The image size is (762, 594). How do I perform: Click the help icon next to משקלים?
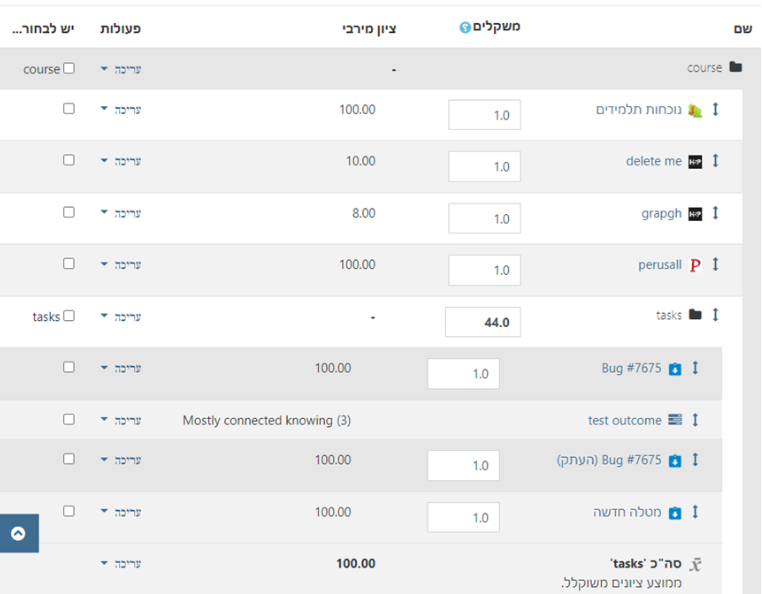[464, 27]
